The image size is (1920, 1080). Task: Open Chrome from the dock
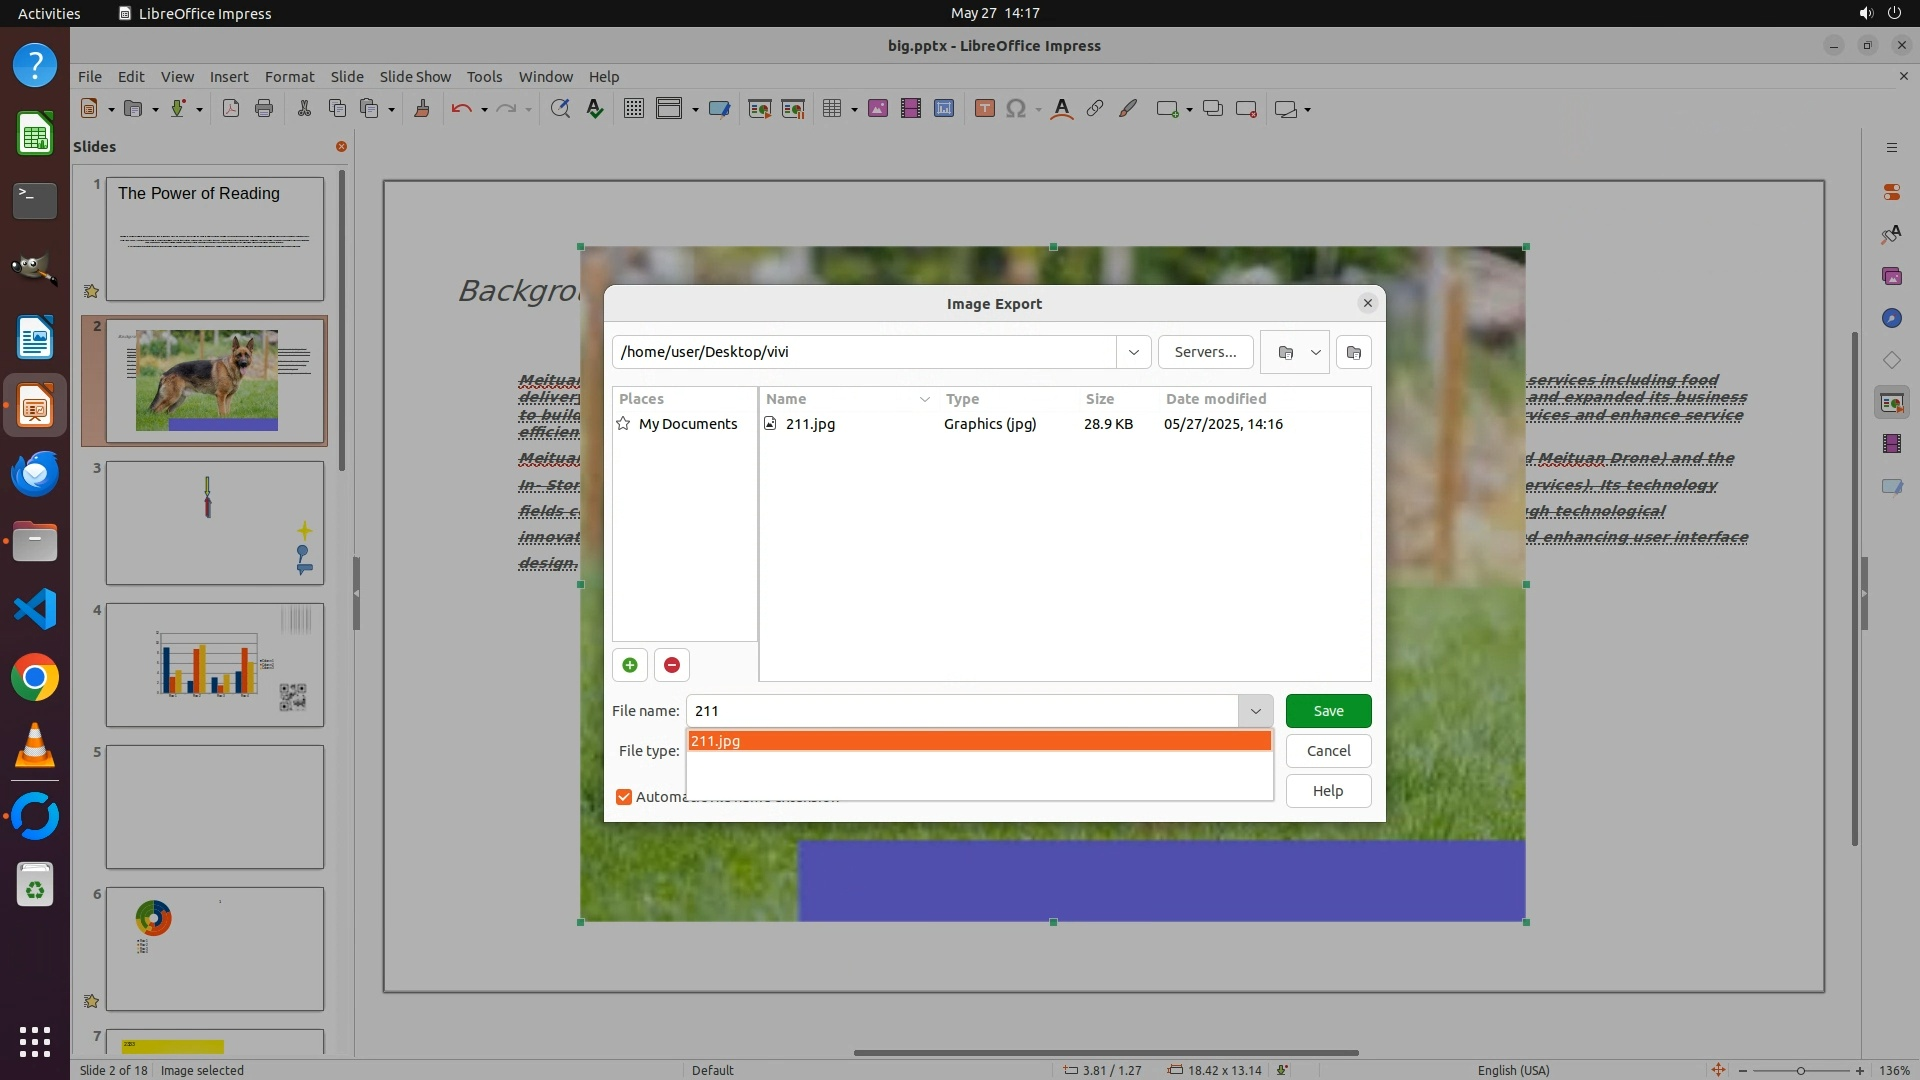pyautogui.click(x=35, y=678)
